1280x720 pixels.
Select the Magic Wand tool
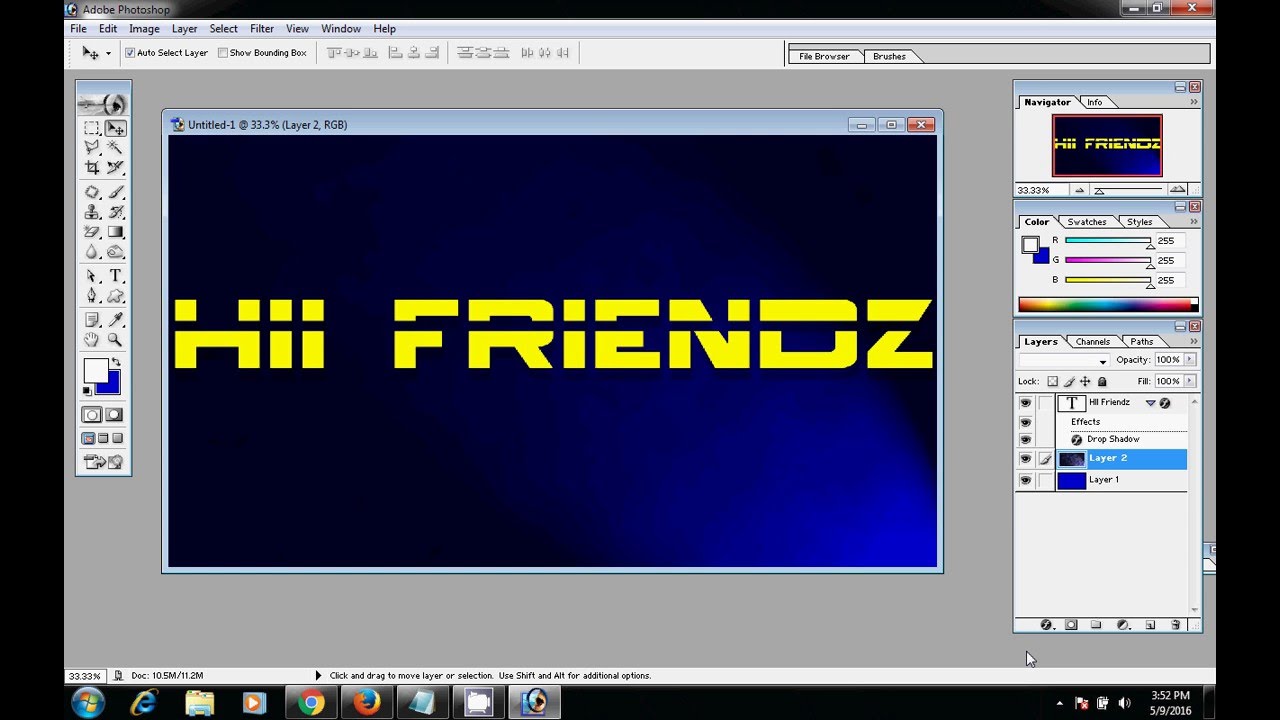[116, 147]
